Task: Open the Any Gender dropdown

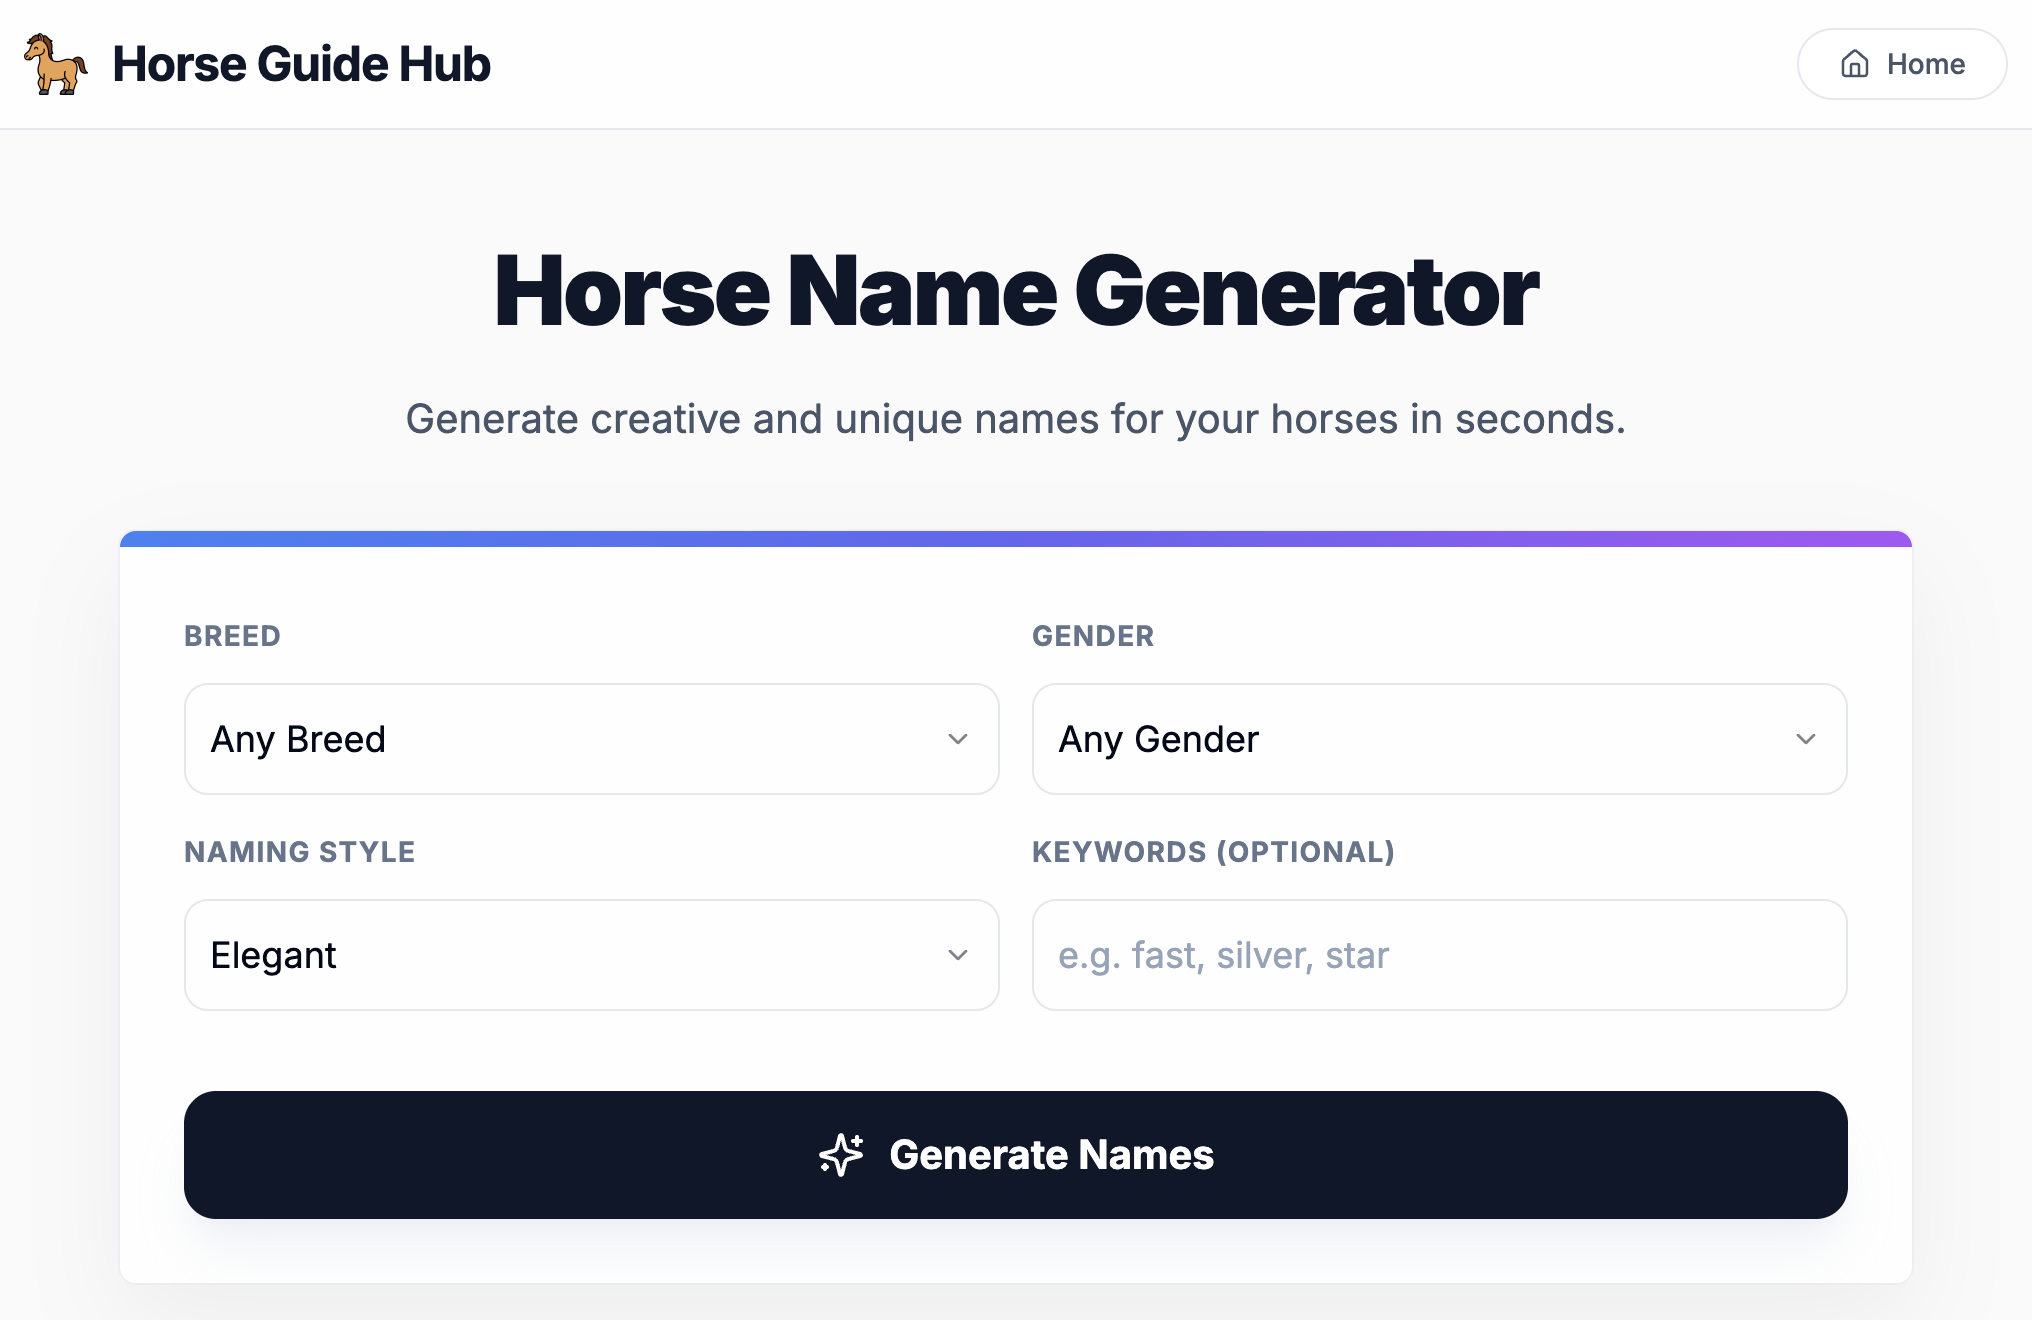Action: [x=1440, y=739]
